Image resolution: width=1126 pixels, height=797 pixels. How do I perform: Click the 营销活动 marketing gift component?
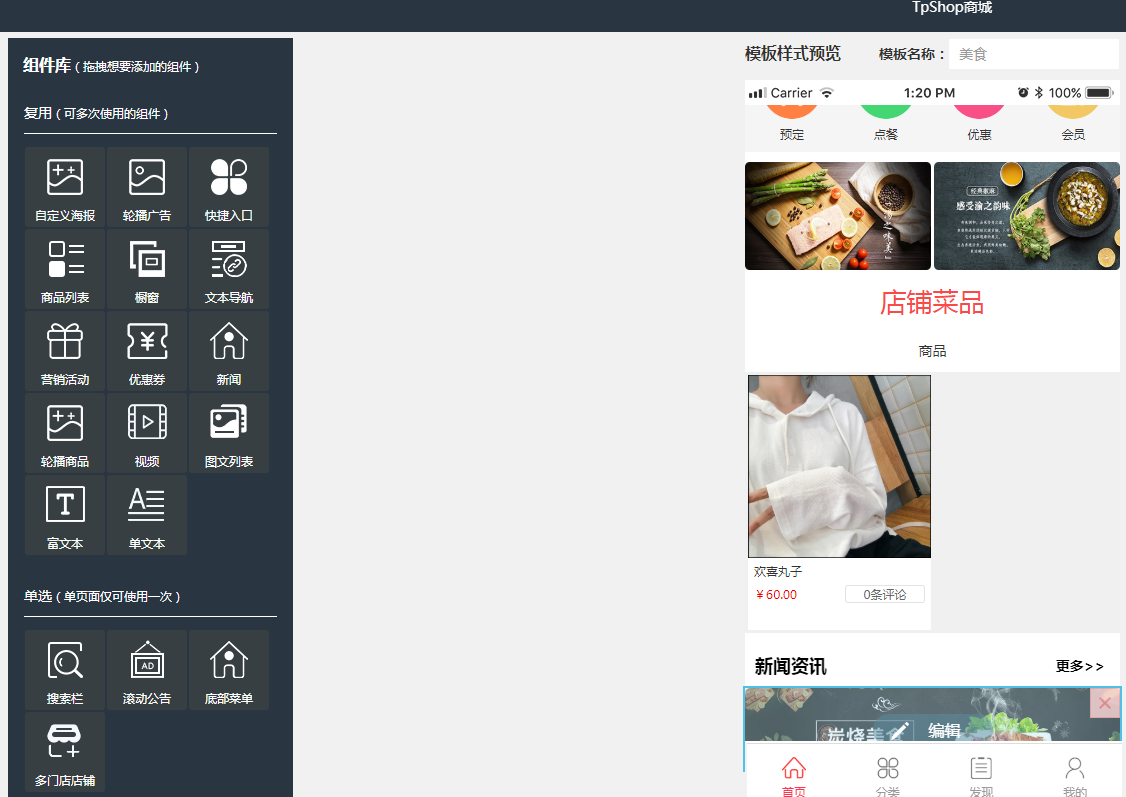pyautogui.click(x=65, y=351)
